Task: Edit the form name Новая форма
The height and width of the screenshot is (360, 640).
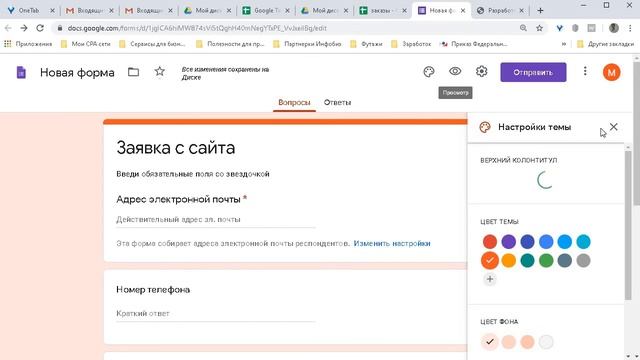Action: pyautogui.click(x=77, y=73)
